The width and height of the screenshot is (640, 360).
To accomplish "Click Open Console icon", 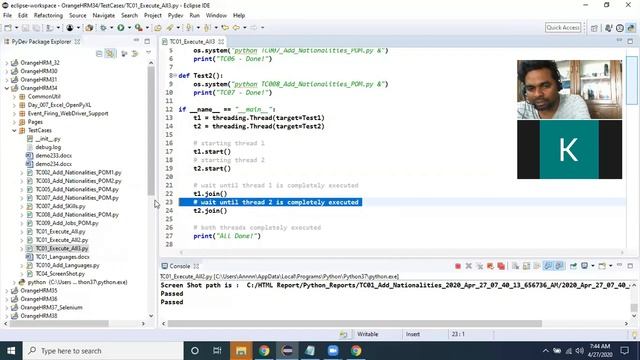I will 602,266.
